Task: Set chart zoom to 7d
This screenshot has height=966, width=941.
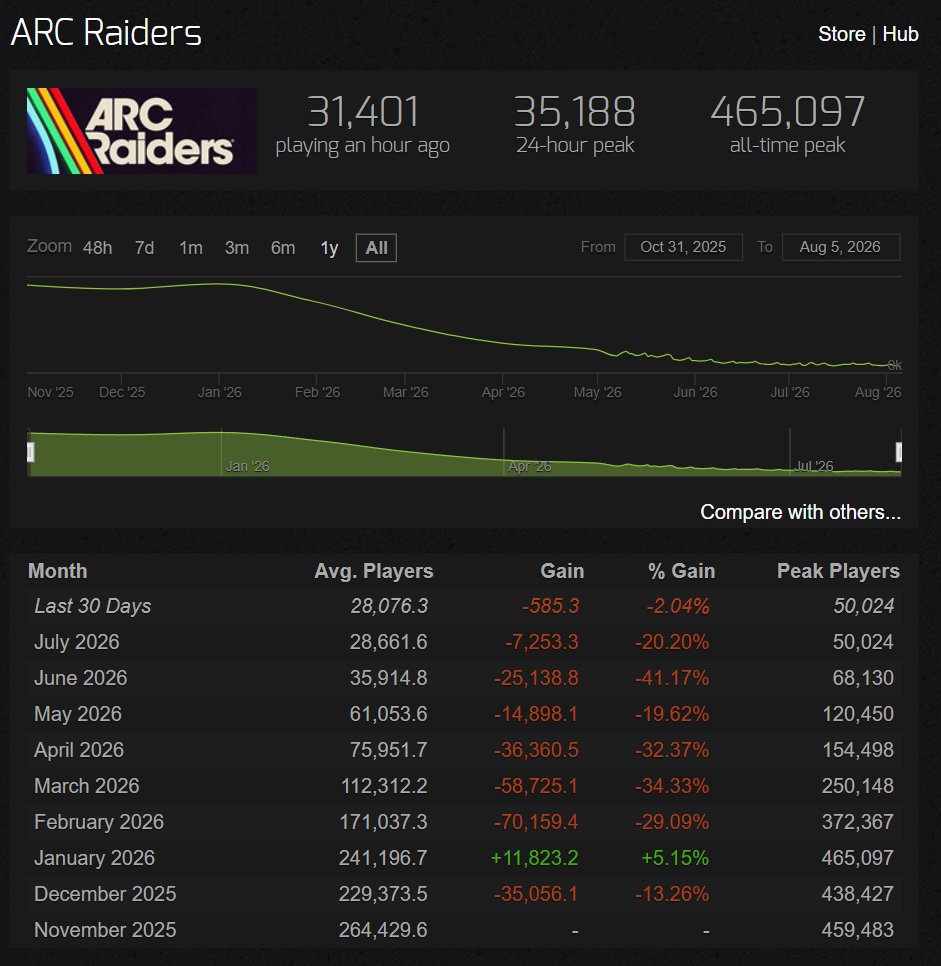Action: 144,248
